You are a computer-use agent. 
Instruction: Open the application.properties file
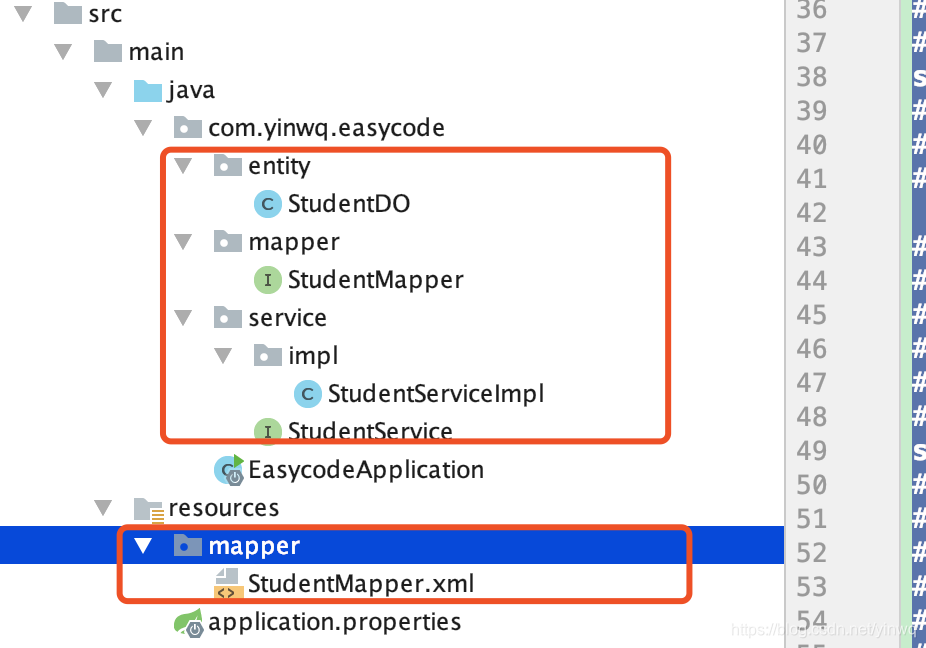(x=333, y=621)
